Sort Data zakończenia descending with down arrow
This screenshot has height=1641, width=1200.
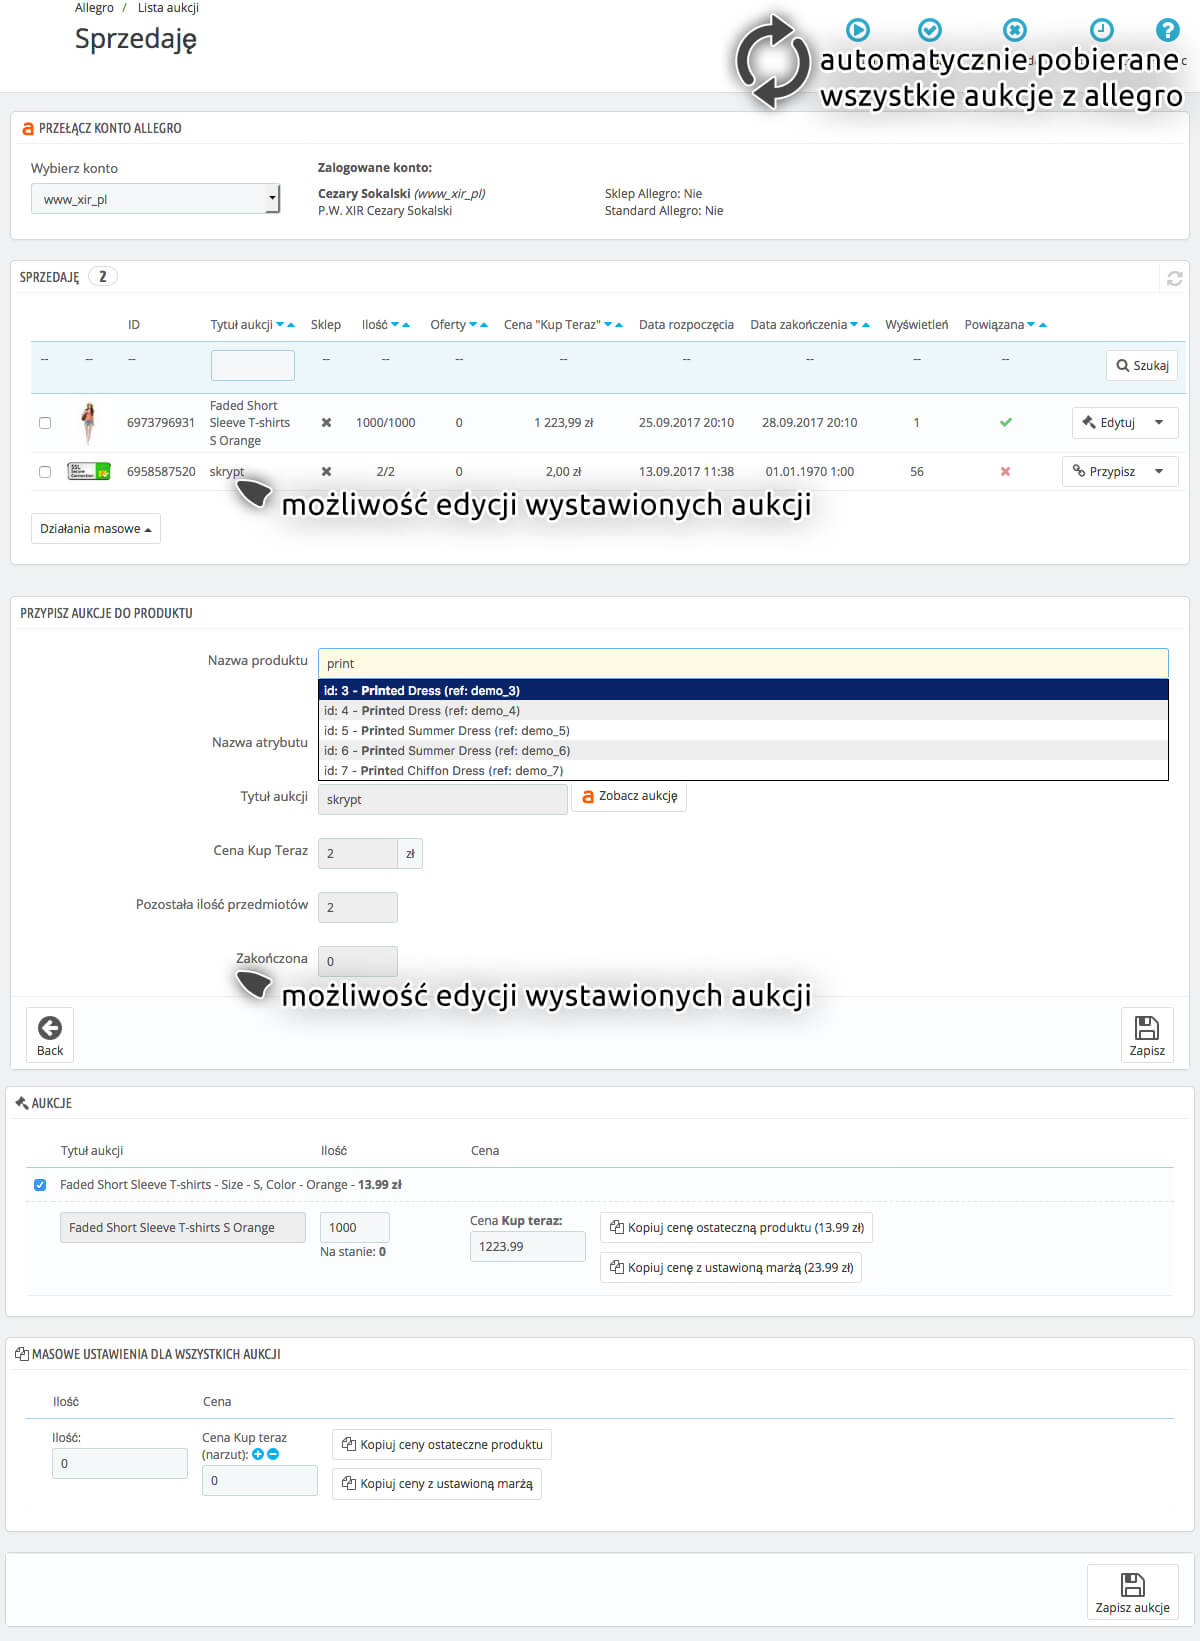coord(854,325)
